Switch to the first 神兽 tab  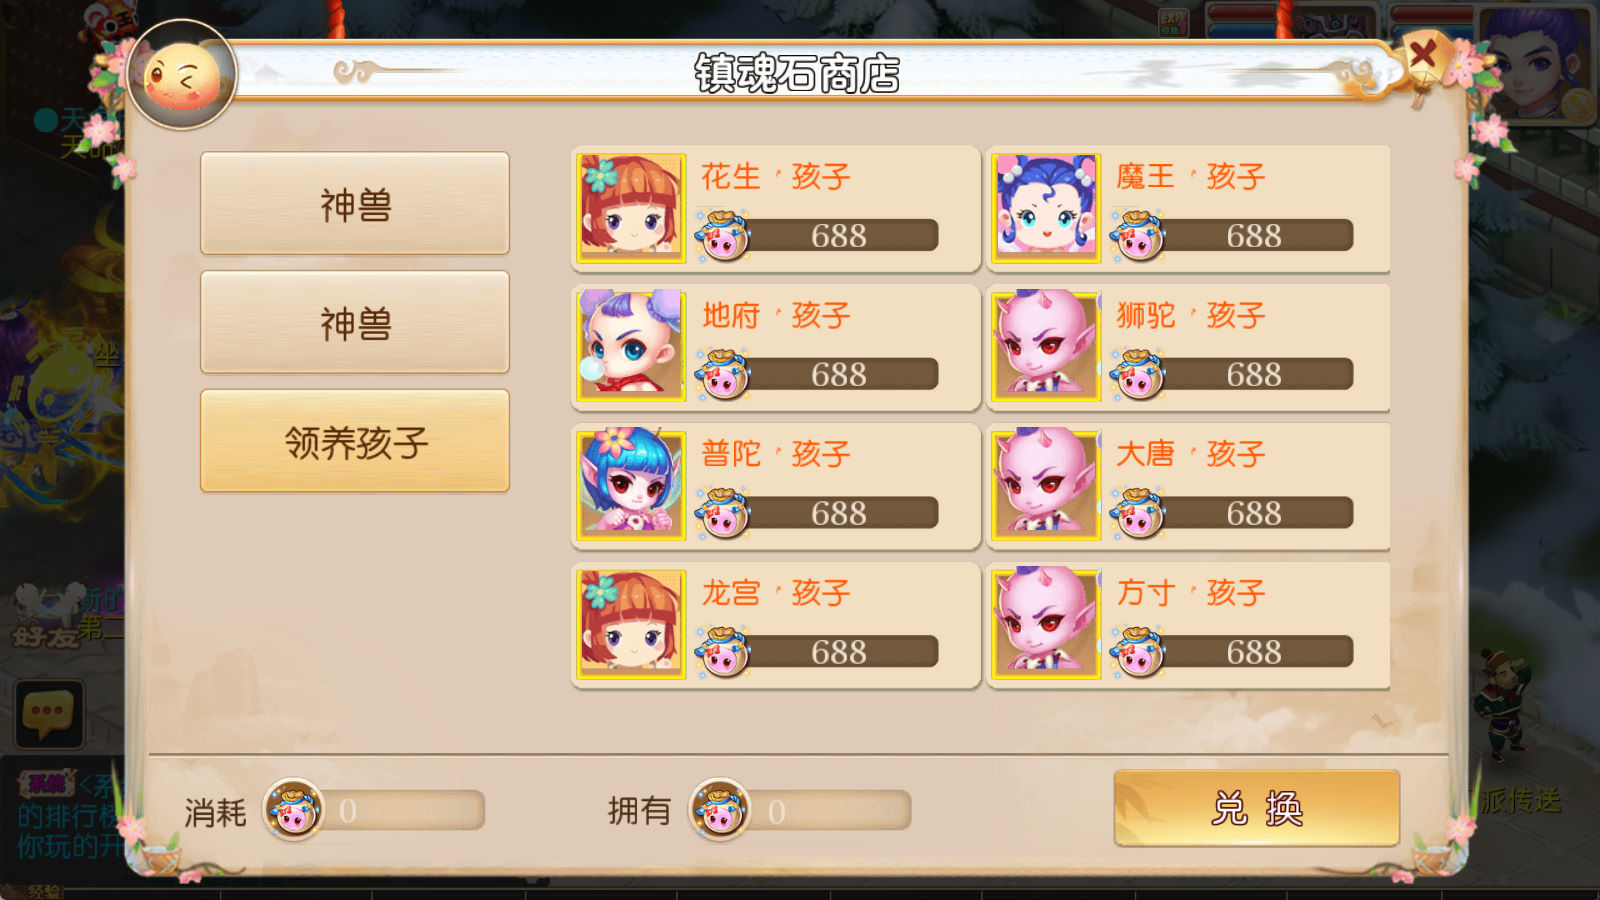355,204
